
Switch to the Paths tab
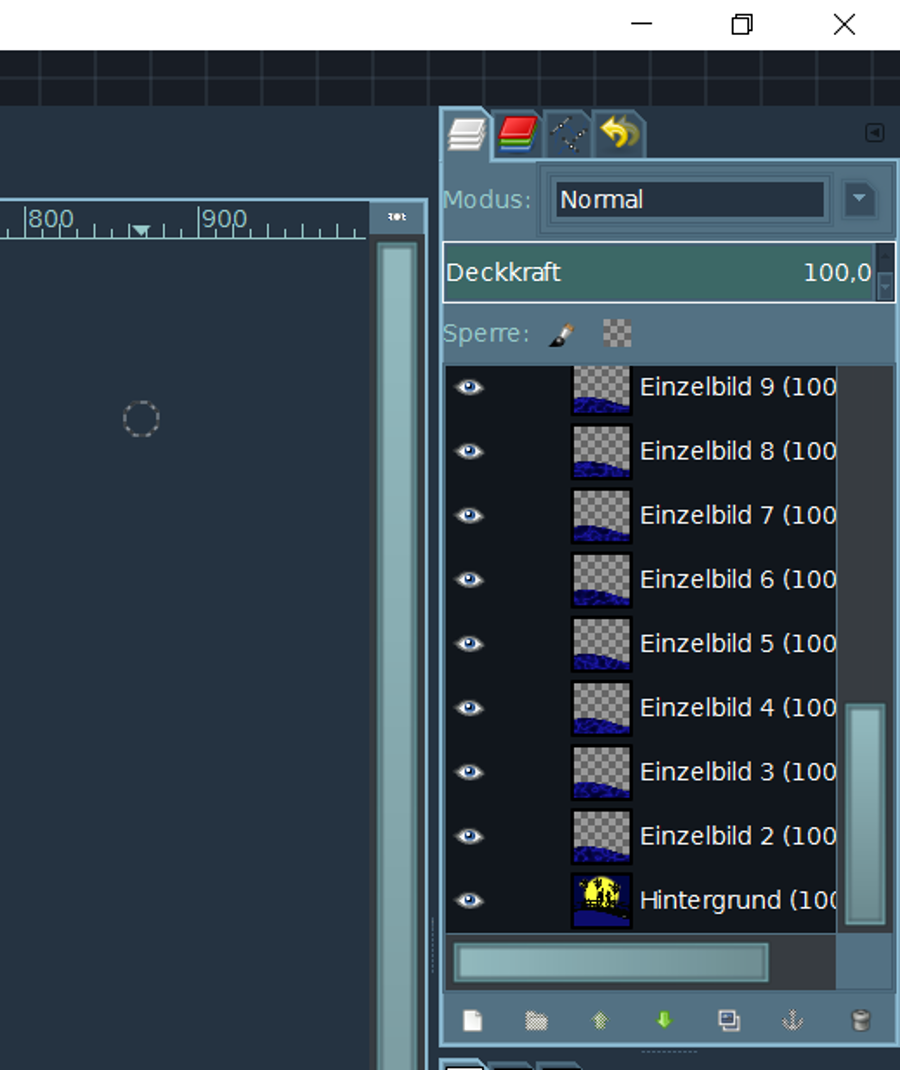pos(568,134)
